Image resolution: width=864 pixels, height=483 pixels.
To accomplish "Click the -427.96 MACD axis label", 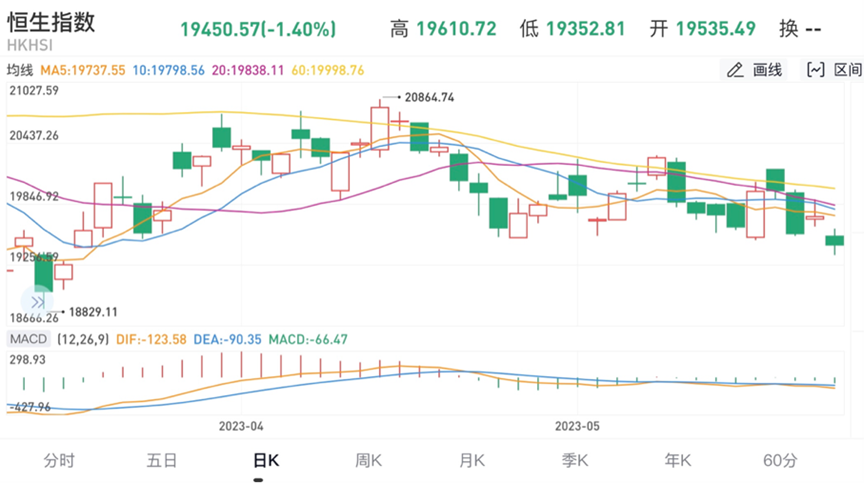I will click(30, 408).
